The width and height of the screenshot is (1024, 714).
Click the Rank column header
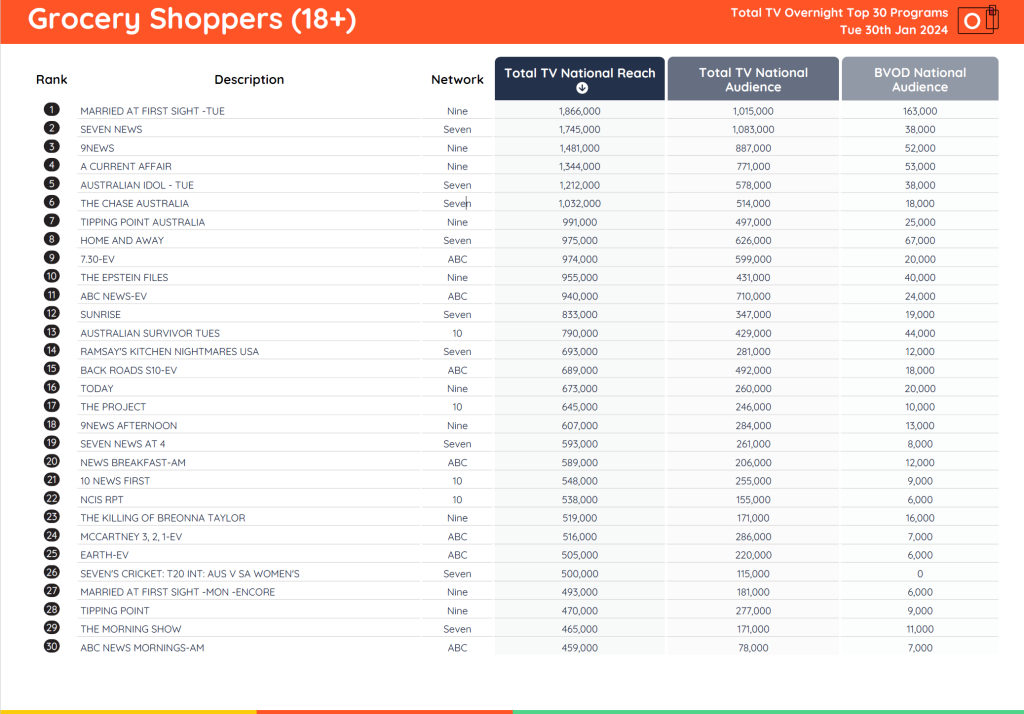point(52,80)
